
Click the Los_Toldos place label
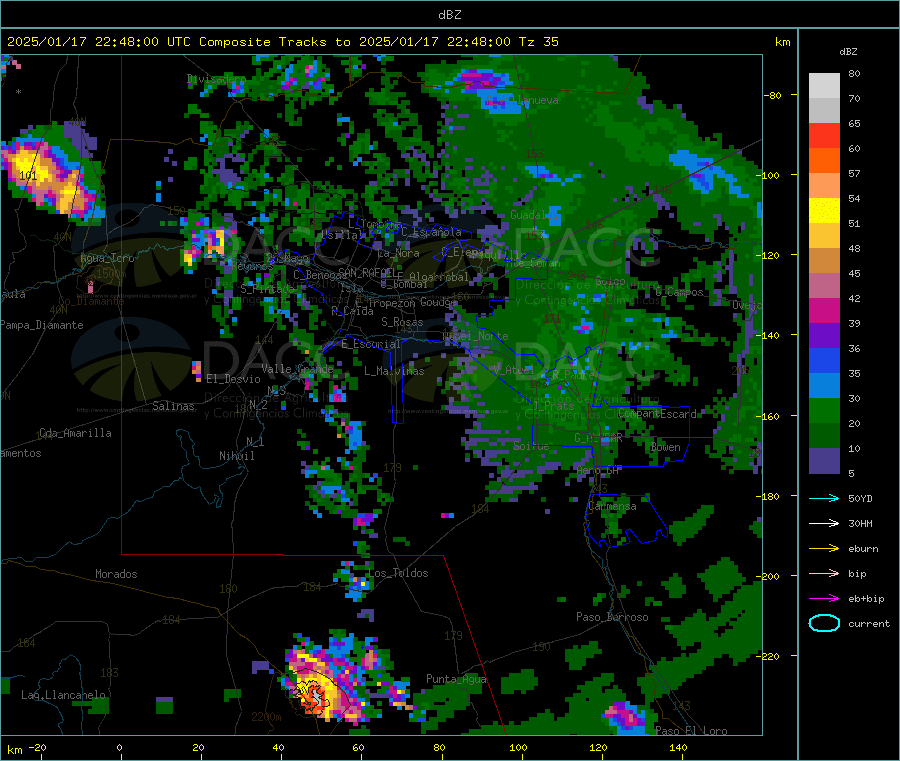pos(398,573)
